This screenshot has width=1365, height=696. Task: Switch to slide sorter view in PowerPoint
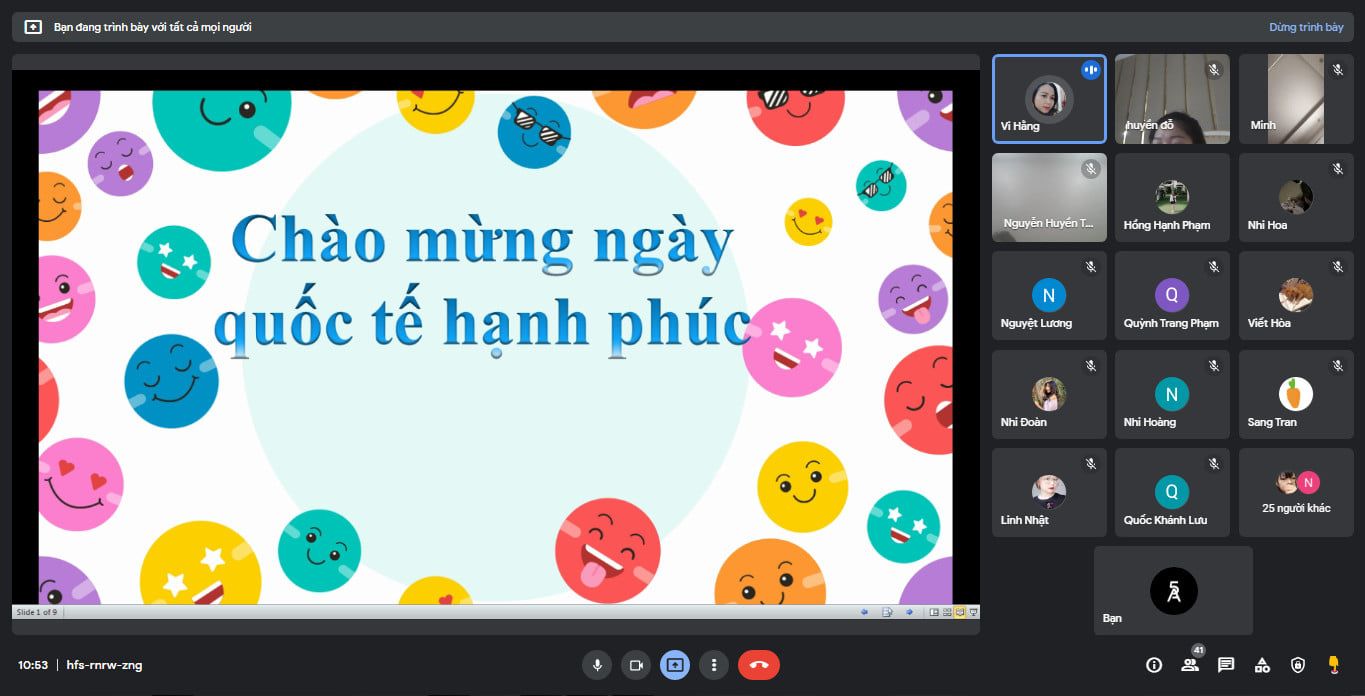[947, 612]
